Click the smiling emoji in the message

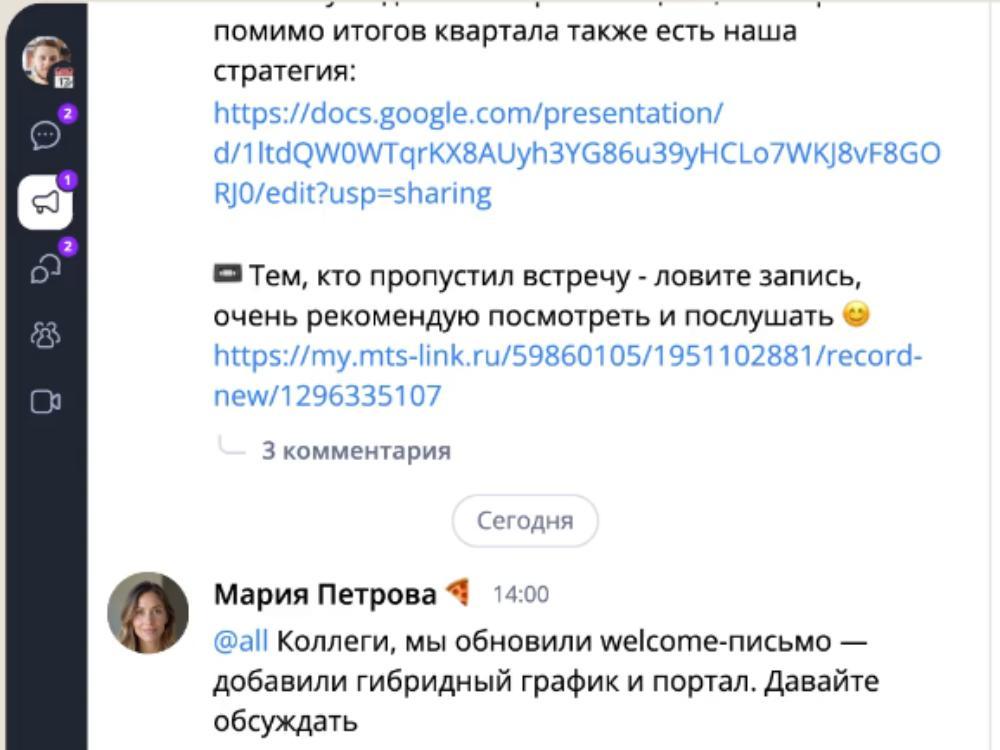[x=856, y=317]
